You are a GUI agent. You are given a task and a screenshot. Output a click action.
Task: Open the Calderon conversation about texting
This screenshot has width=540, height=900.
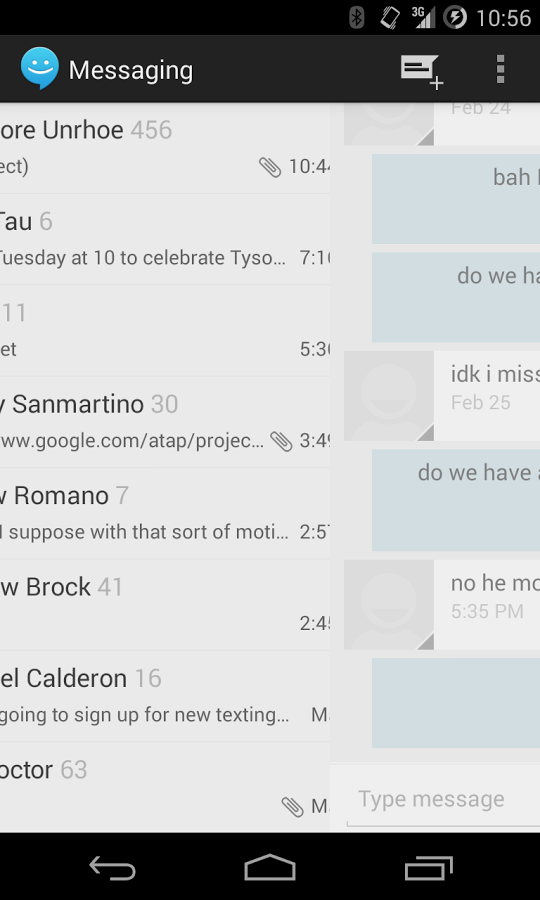[165, 696]
